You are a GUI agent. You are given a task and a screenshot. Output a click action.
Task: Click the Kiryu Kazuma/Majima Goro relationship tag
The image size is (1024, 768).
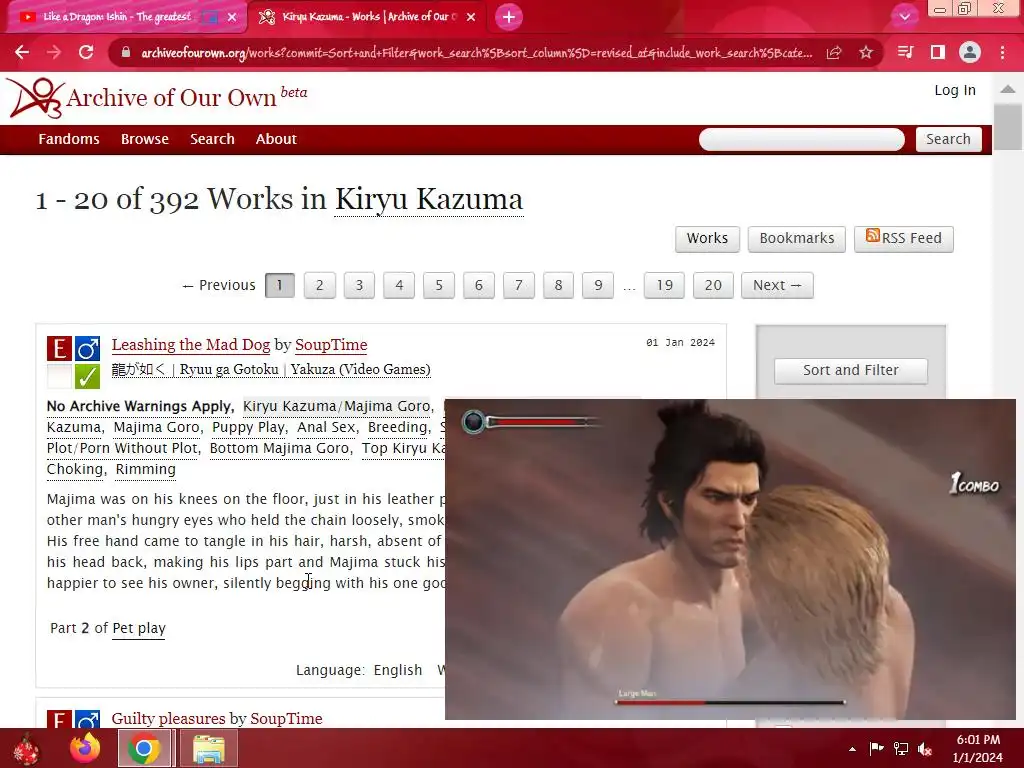(x=336, y=406)
